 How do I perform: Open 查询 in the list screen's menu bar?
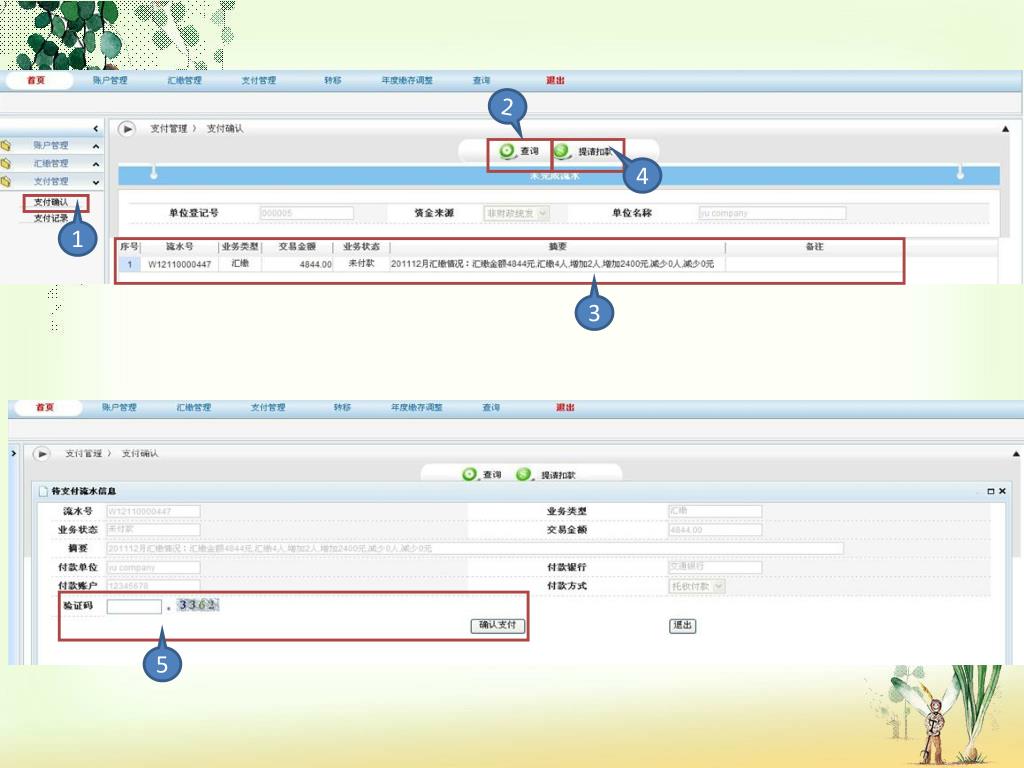point(481,80)
